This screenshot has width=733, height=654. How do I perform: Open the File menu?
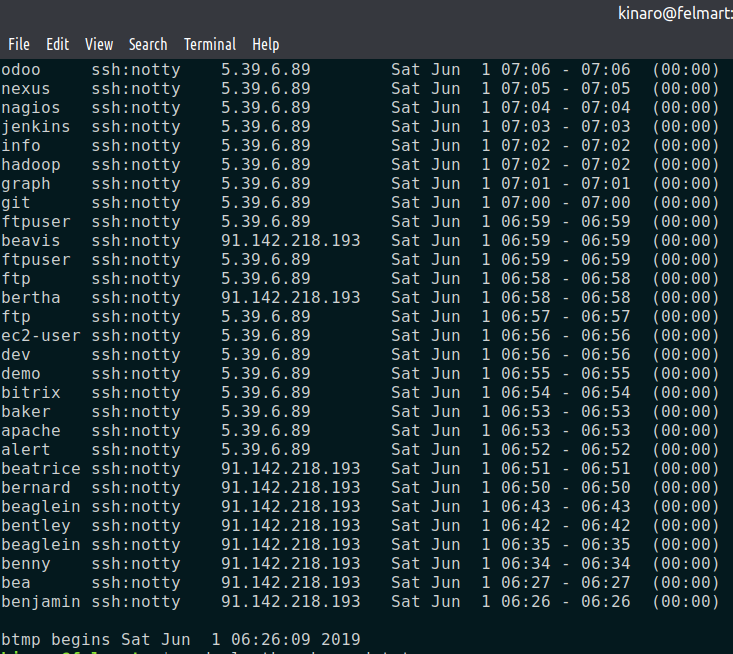click(x=19, y=44)
